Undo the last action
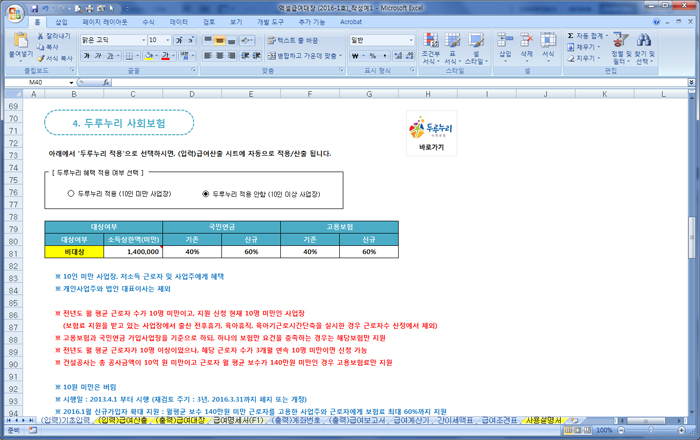The height and width of the screenshot is (440, 700). tap(45, 8)
